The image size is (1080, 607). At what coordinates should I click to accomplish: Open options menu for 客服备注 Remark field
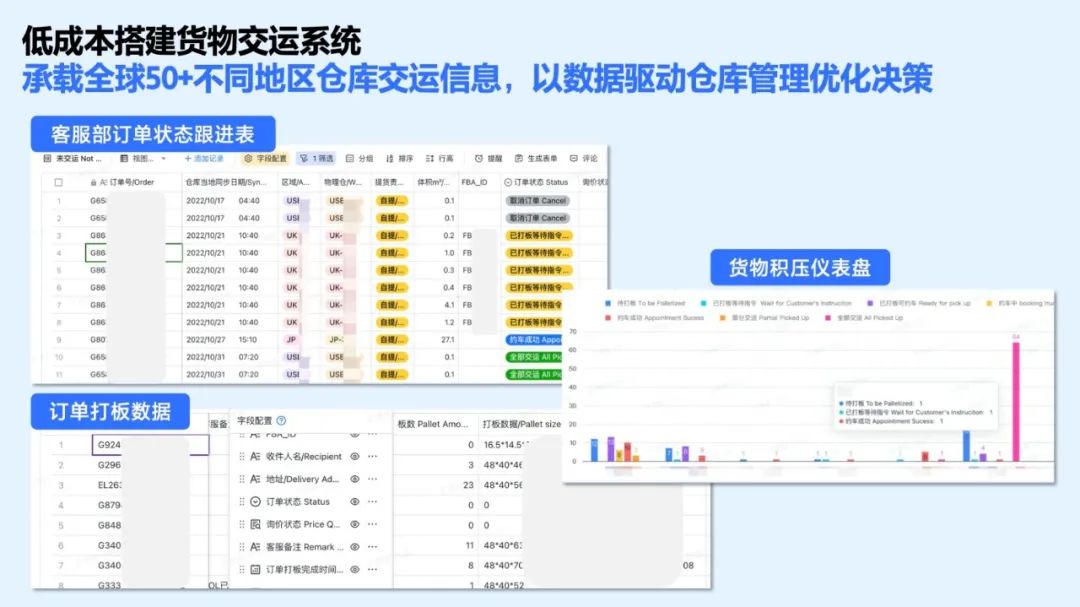coord(372,545)
